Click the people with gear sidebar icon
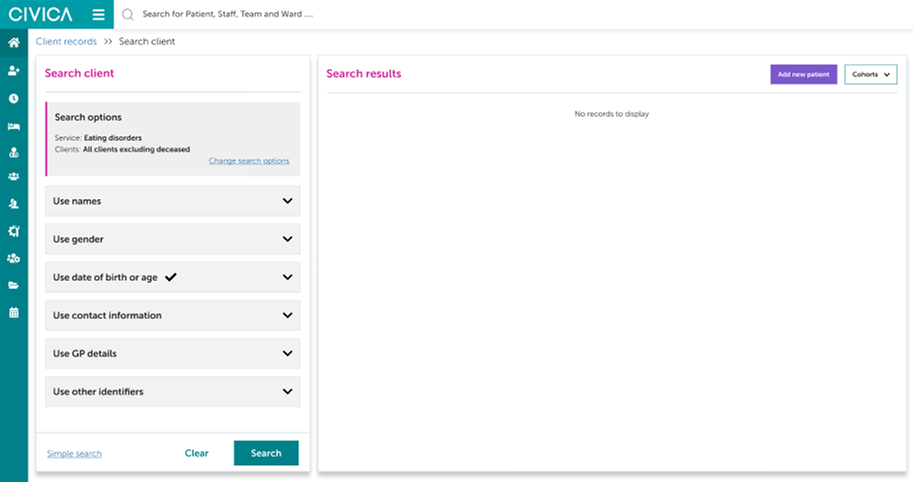Viewport: 914px width, 482px height. [x=13, y=258]
